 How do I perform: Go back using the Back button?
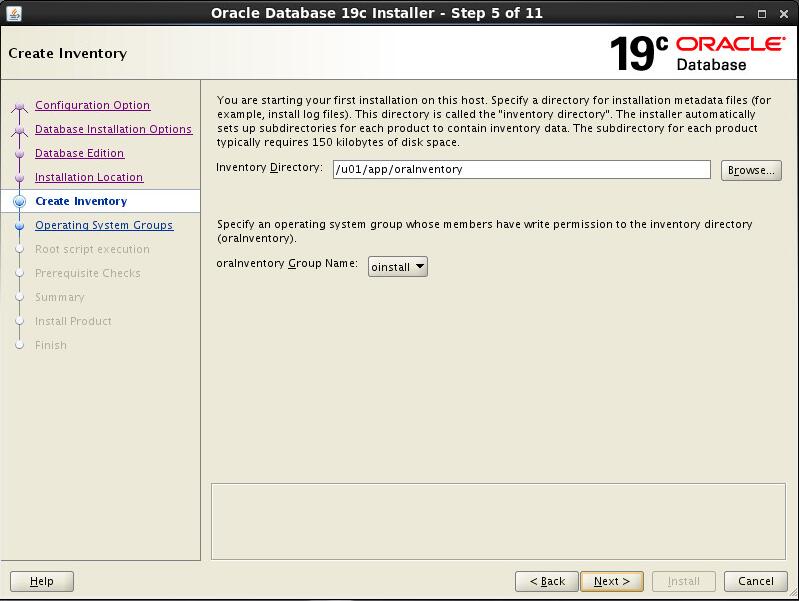(x=546, y=581)
